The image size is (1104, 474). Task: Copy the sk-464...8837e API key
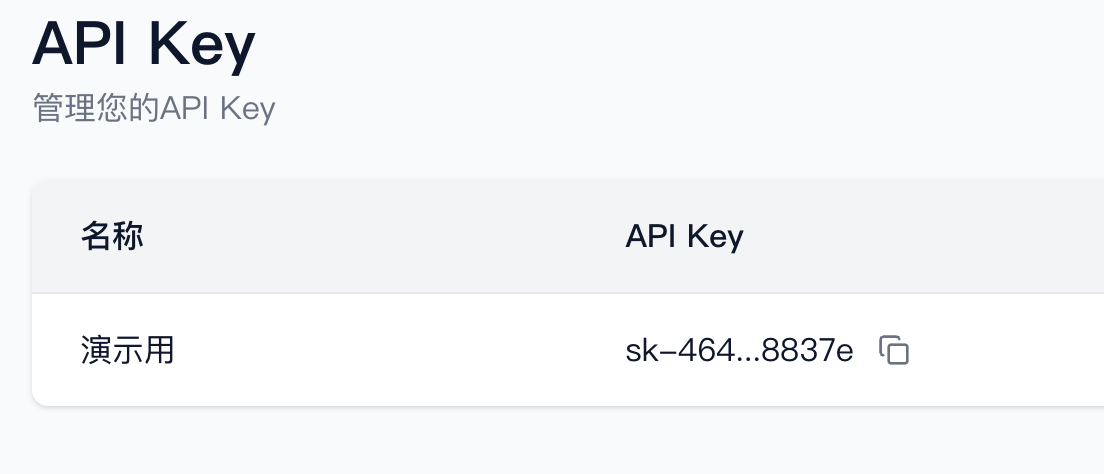click(894, 351)
